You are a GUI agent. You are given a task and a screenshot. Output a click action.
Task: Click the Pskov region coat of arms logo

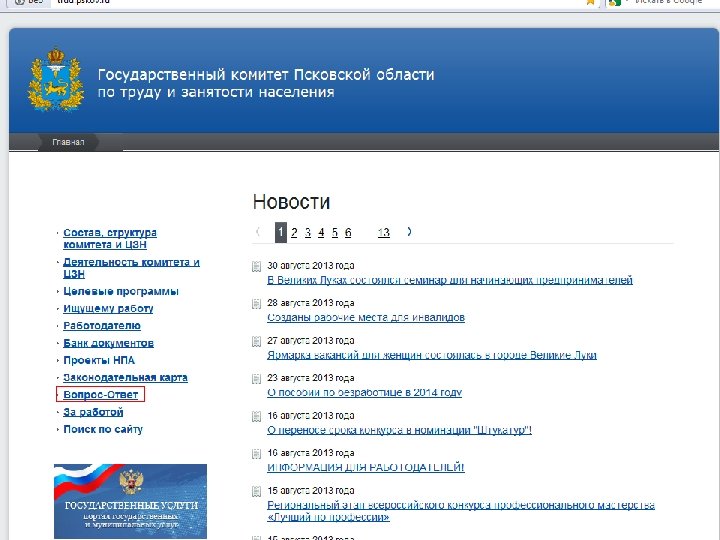pyautogui.click(x=56, y=80)
